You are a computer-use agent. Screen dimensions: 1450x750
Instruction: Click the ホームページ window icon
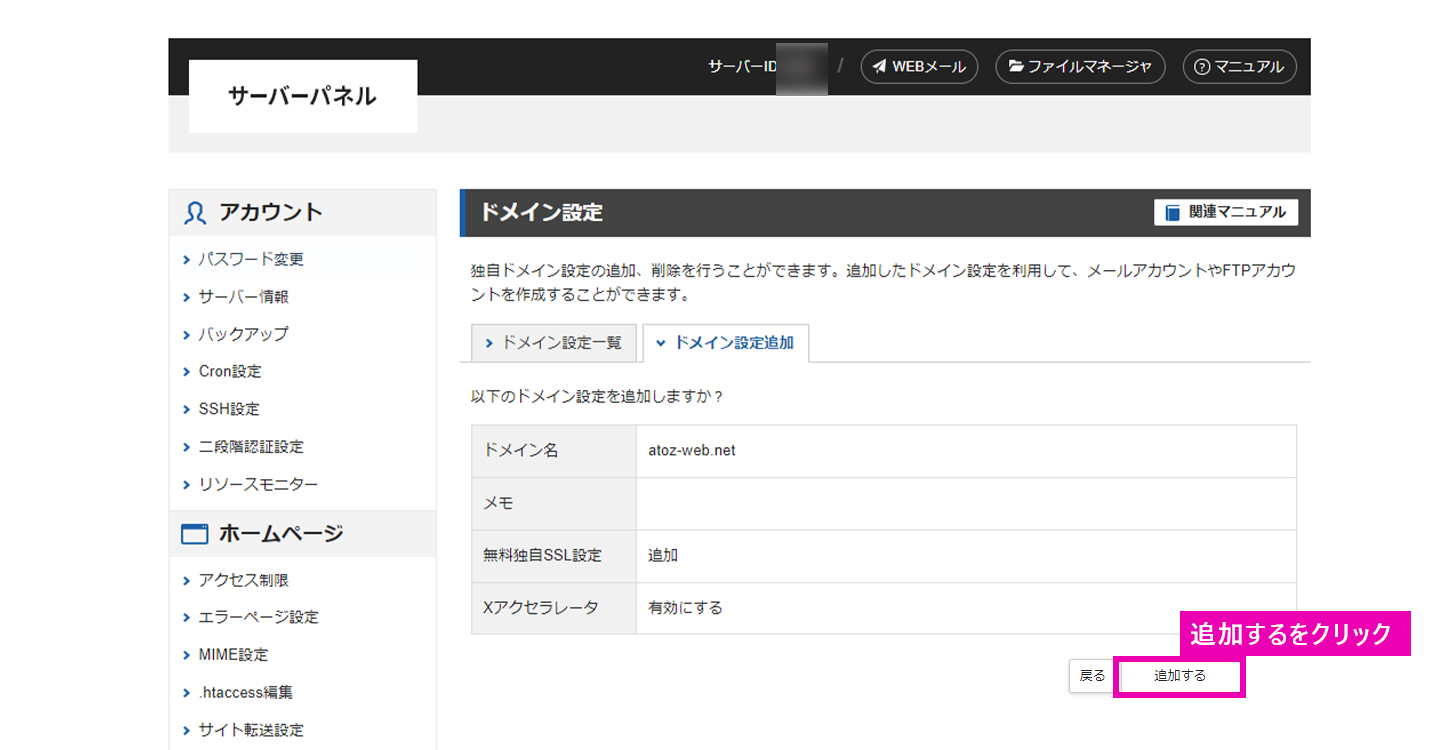coord(194,534)
